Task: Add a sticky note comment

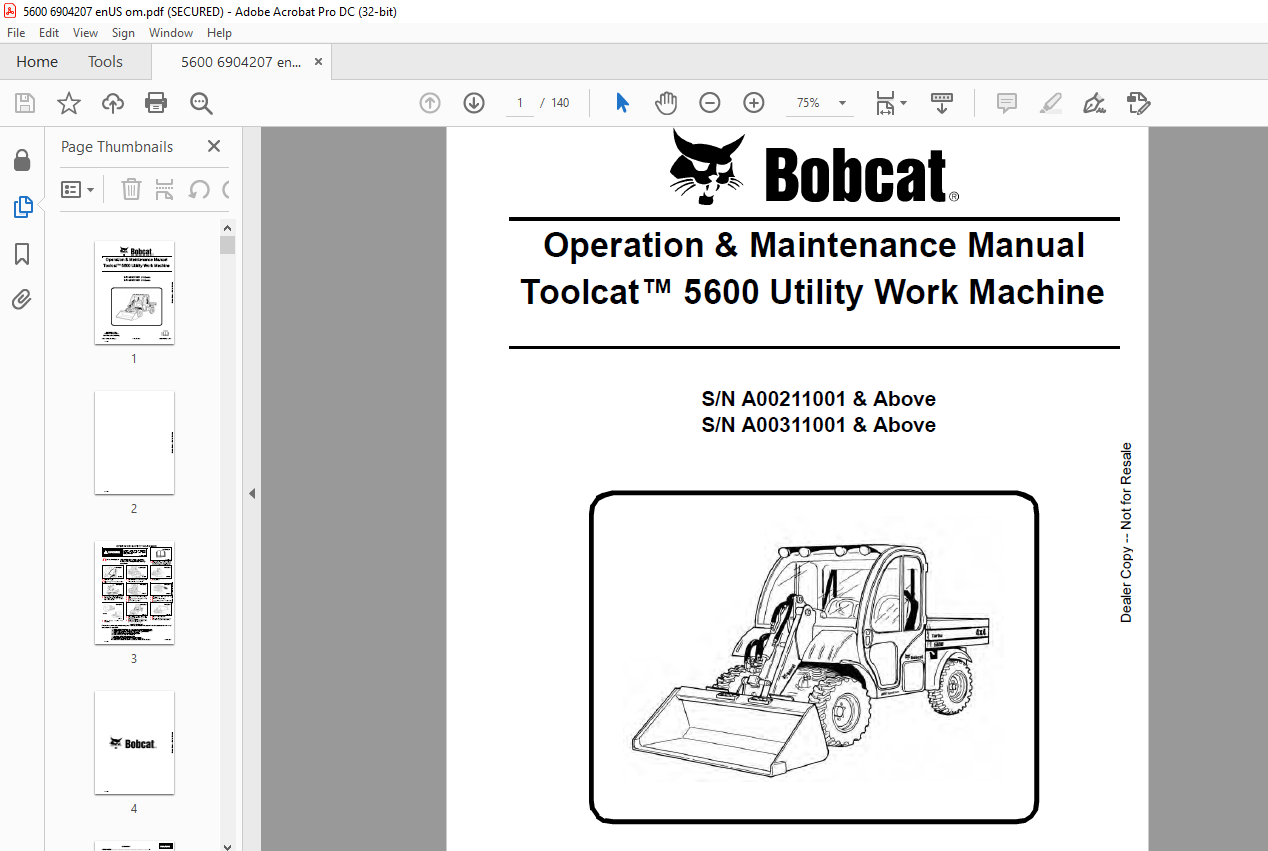Action: pyautogui.click(x=1007, y=103)
